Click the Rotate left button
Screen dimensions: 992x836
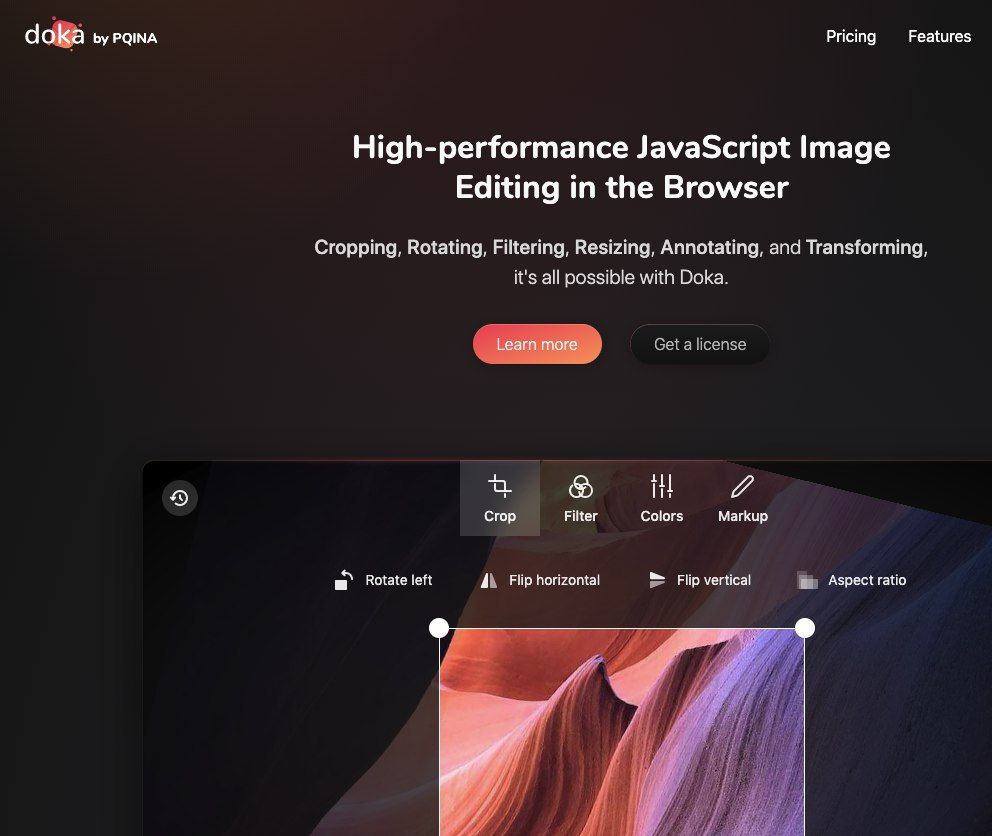pos(383,580)
